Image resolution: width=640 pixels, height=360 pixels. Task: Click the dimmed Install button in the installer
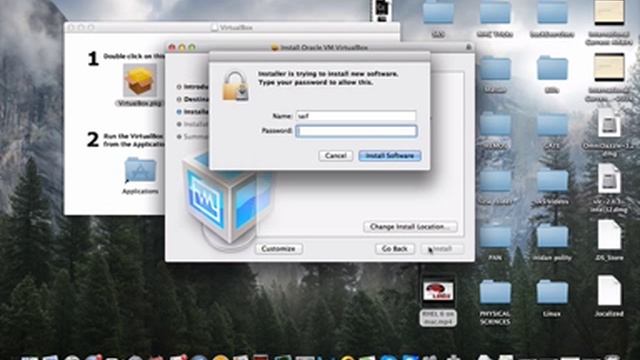442,249
